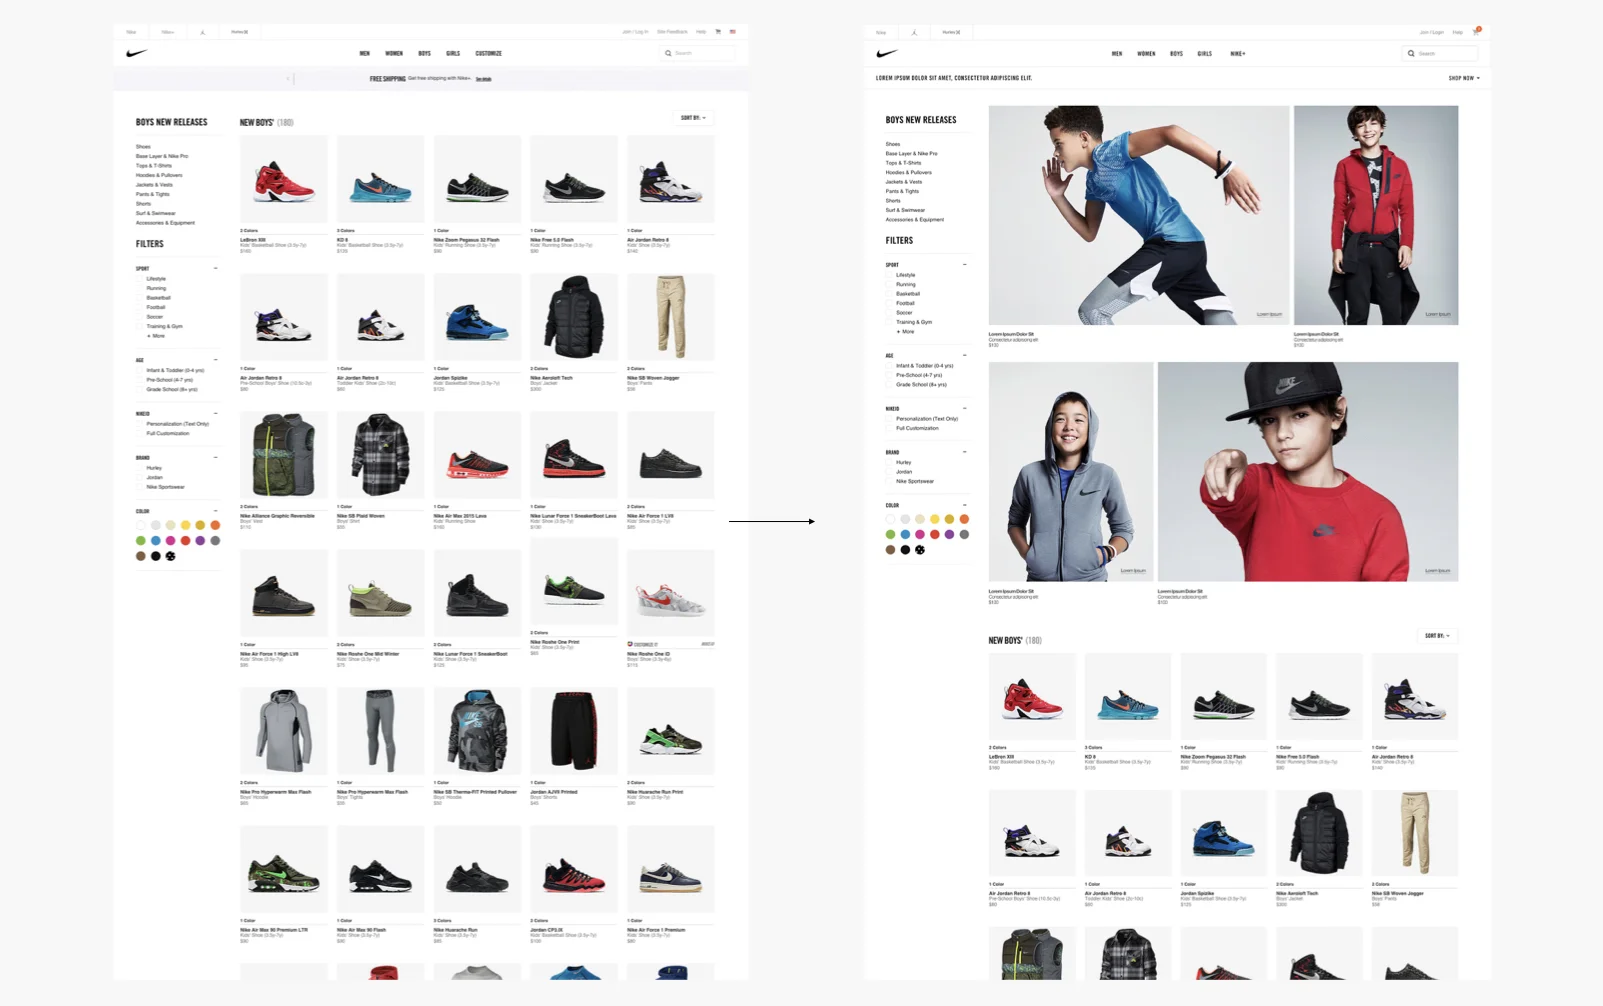
Task: Click Join / Log In link on left page
Action: click(635, 32)
